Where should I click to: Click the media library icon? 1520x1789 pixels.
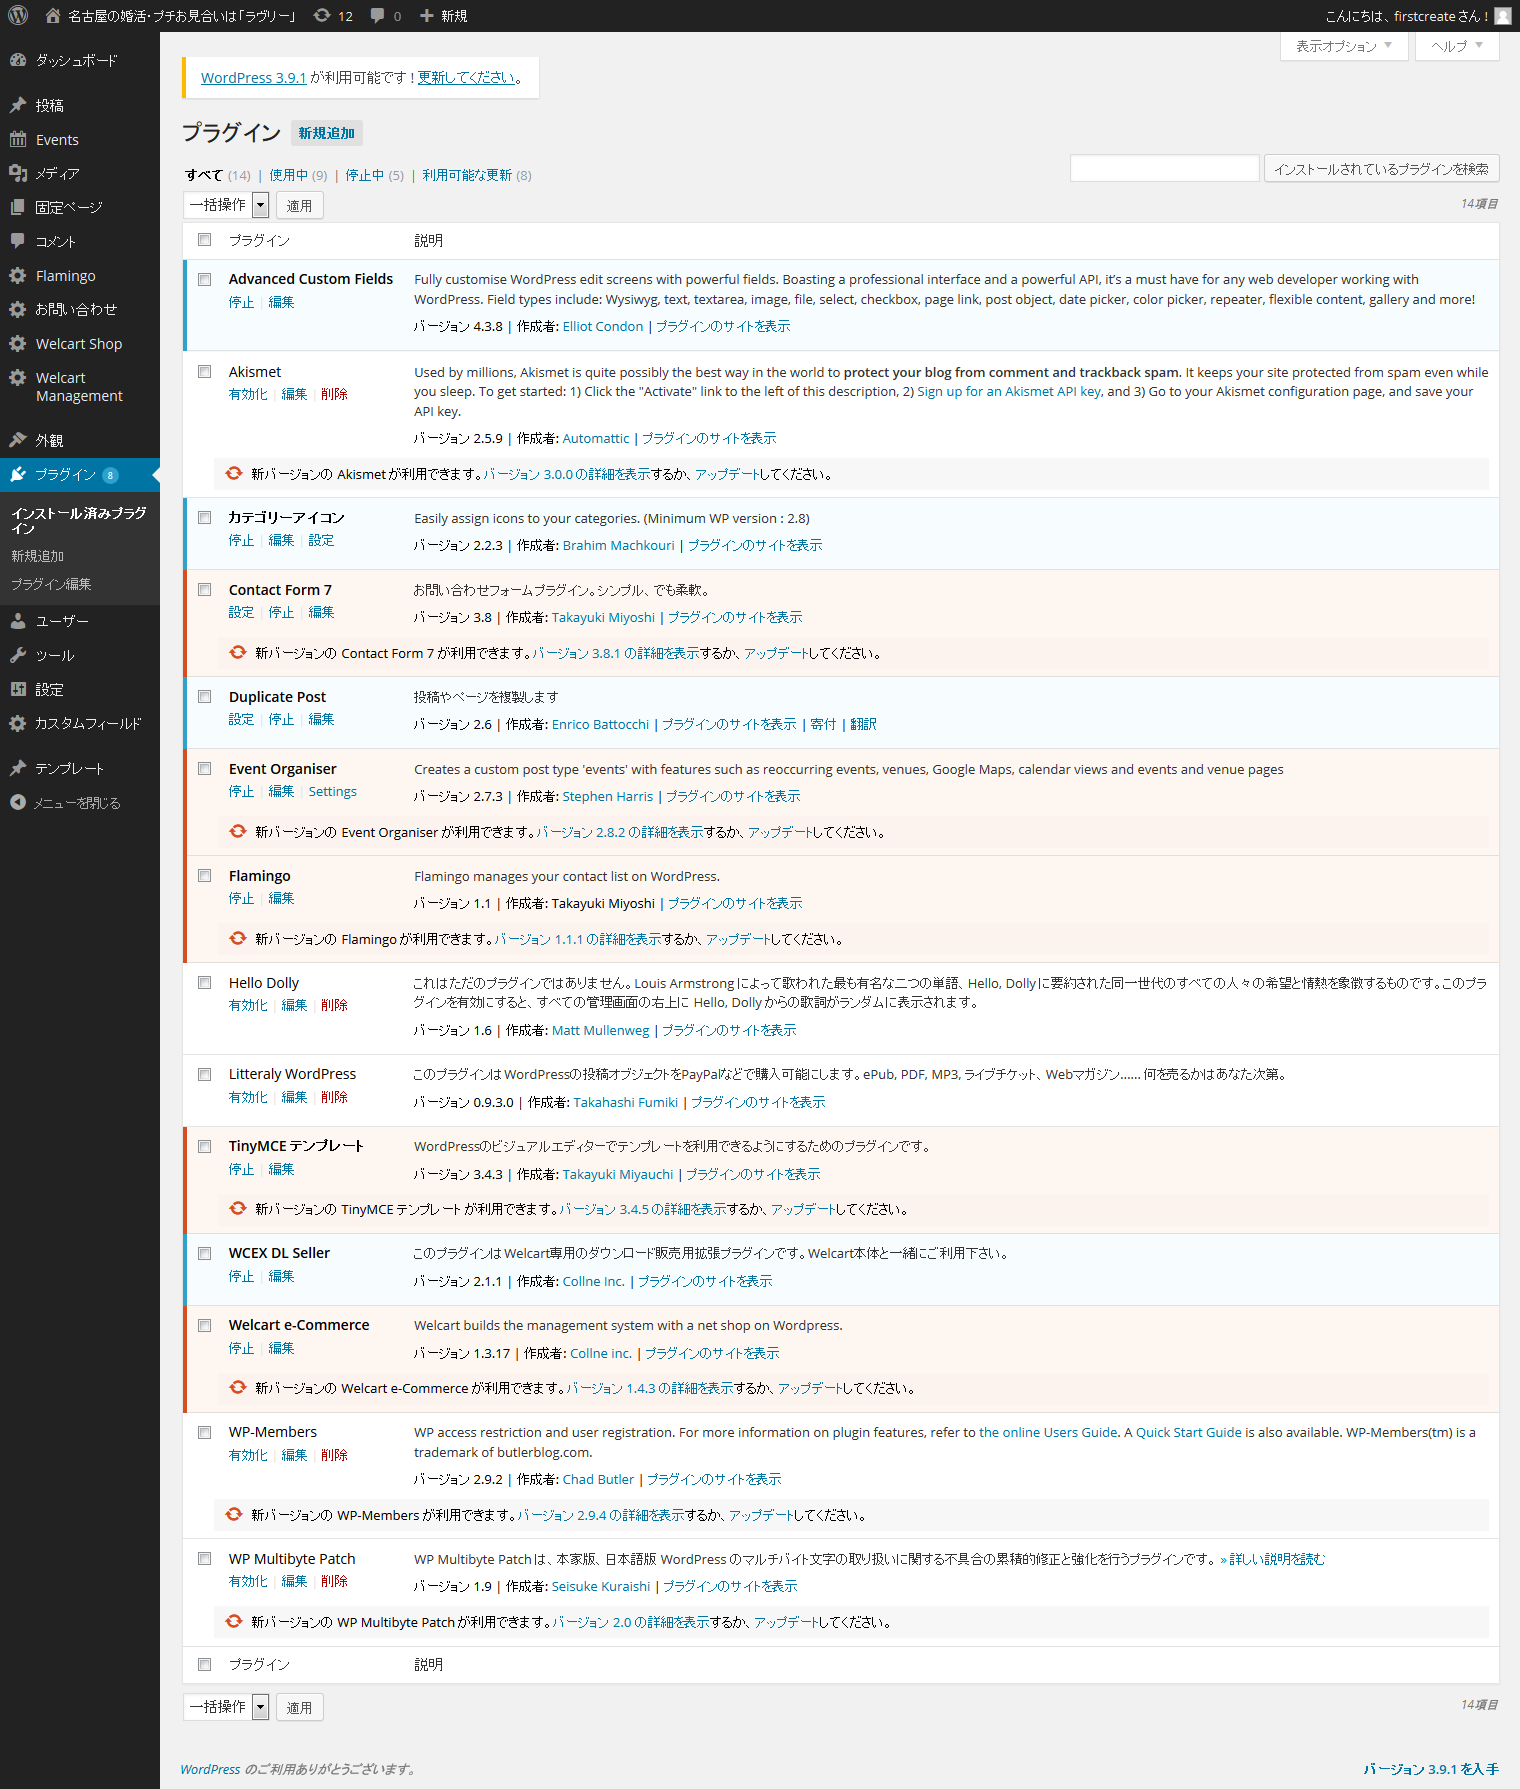coord(18,173)
